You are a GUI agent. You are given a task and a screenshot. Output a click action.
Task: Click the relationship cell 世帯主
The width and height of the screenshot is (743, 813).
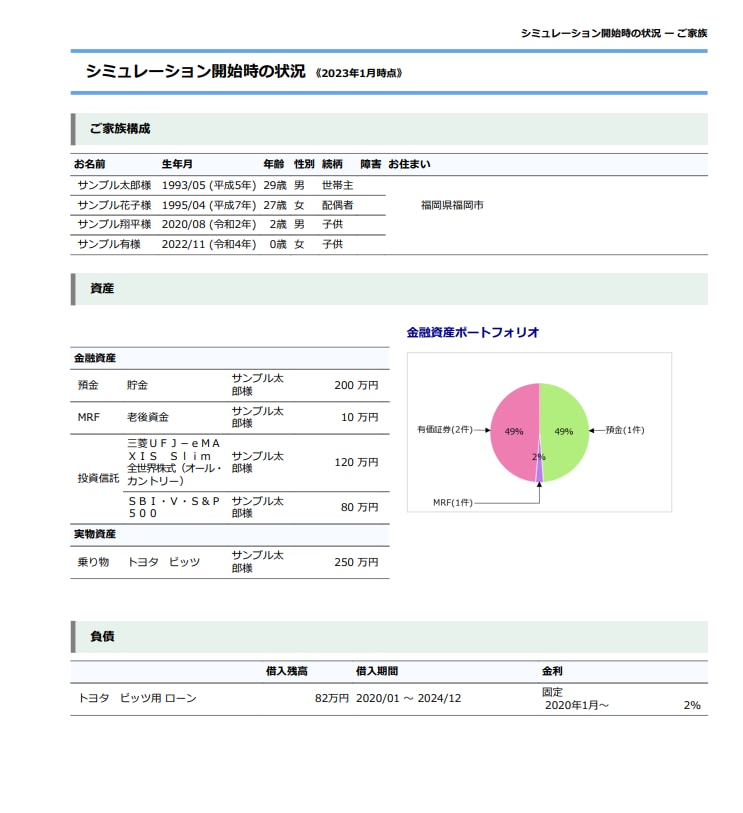(x=338, y=186)
